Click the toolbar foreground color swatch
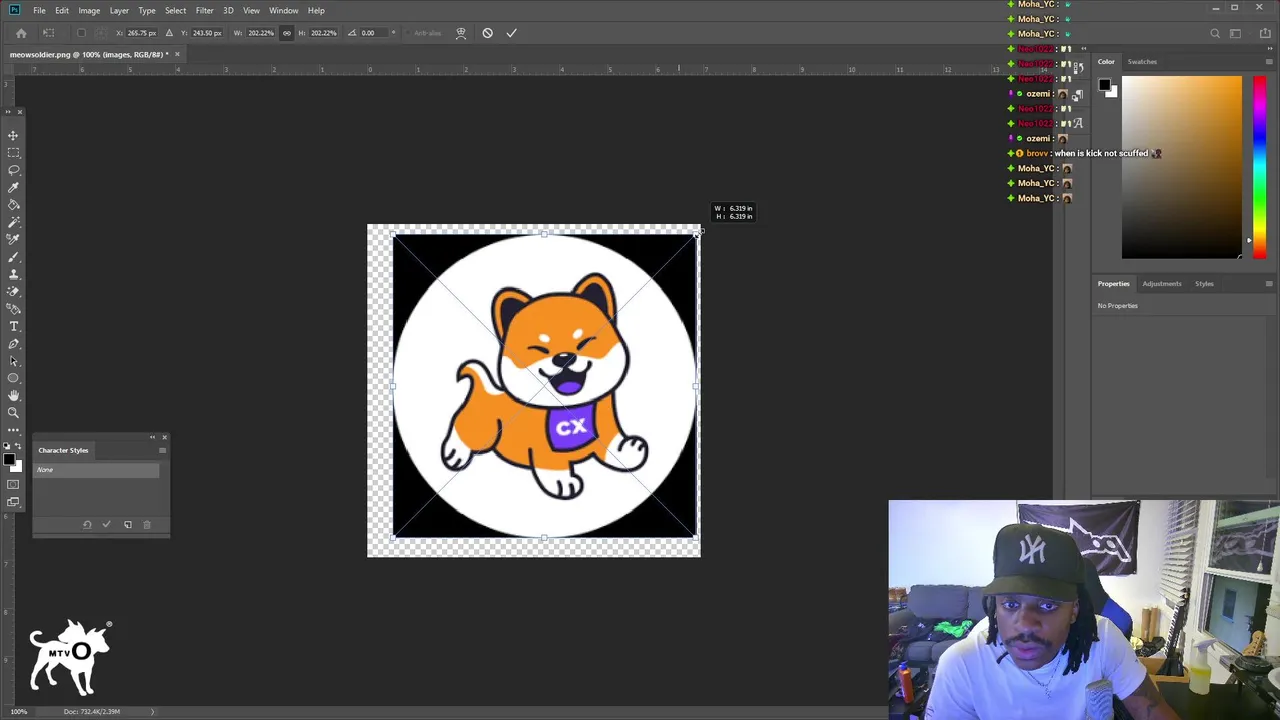This screenshot has width=1280, height=720. tap(8, 459)
